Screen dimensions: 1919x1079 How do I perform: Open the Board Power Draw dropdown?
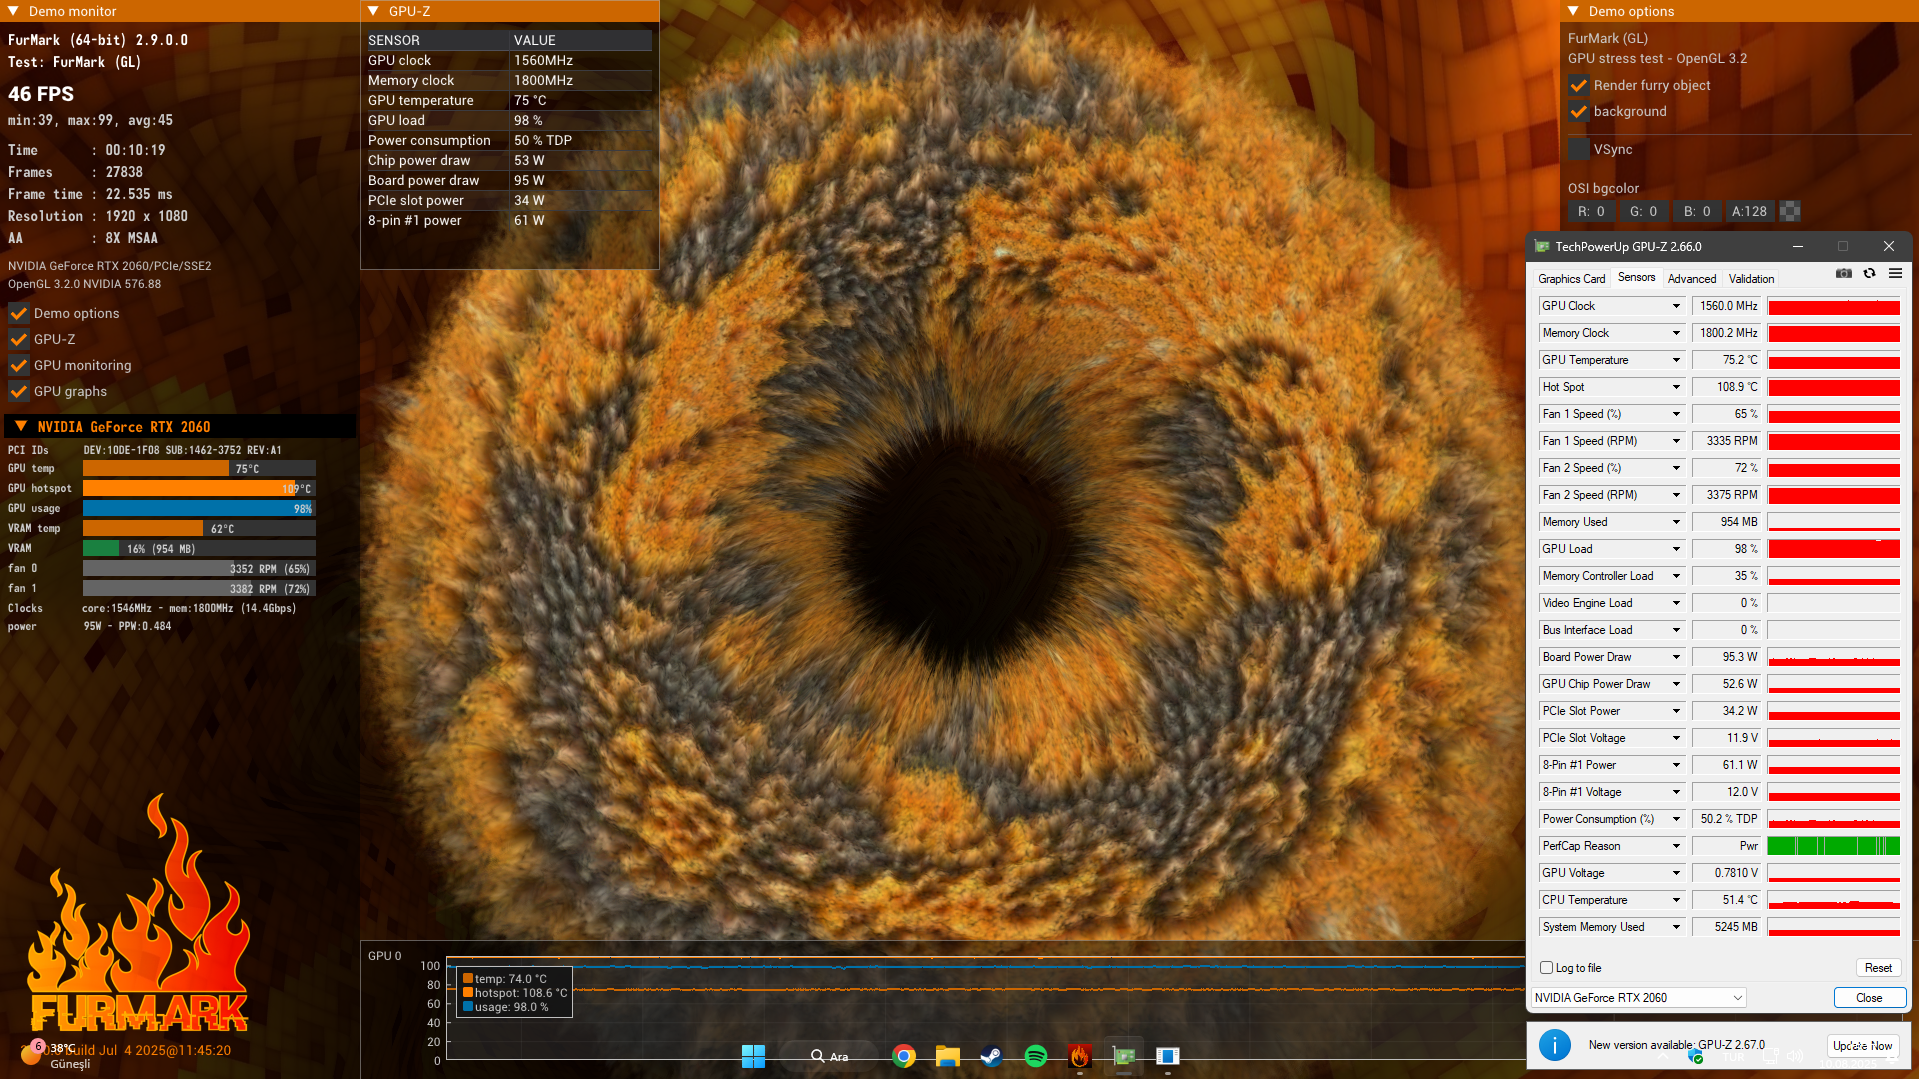(x=1676, y=657)
